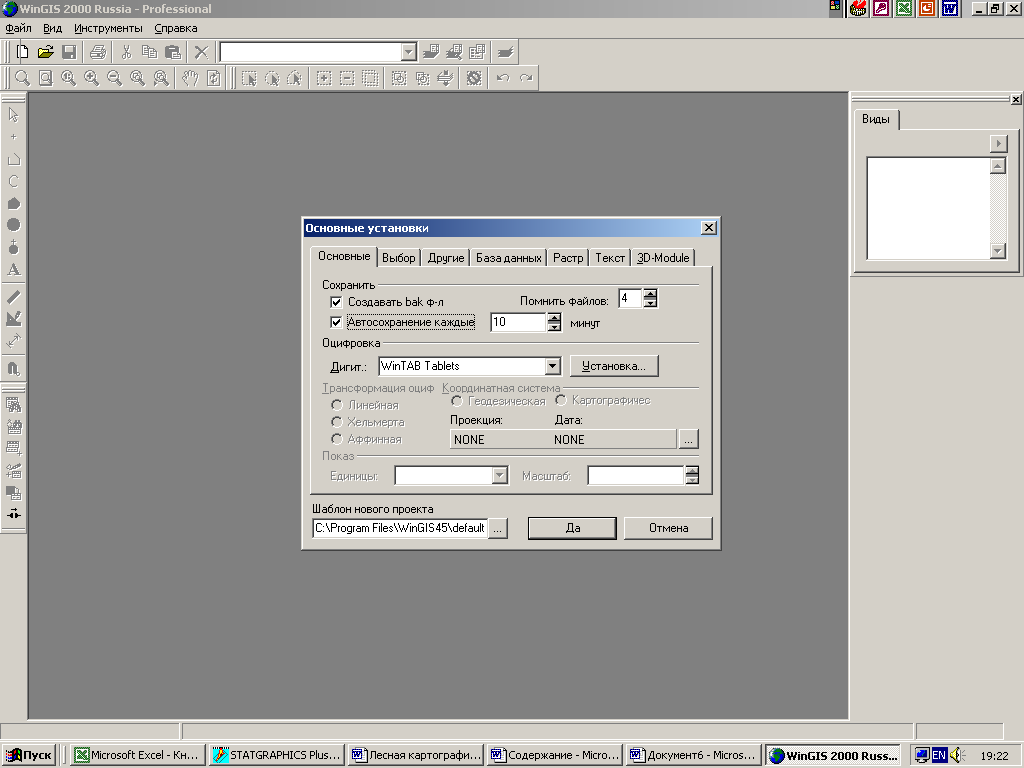Toggle the Автосохранение каждые checkbox
1024x768 pixels.
point(336,322)
